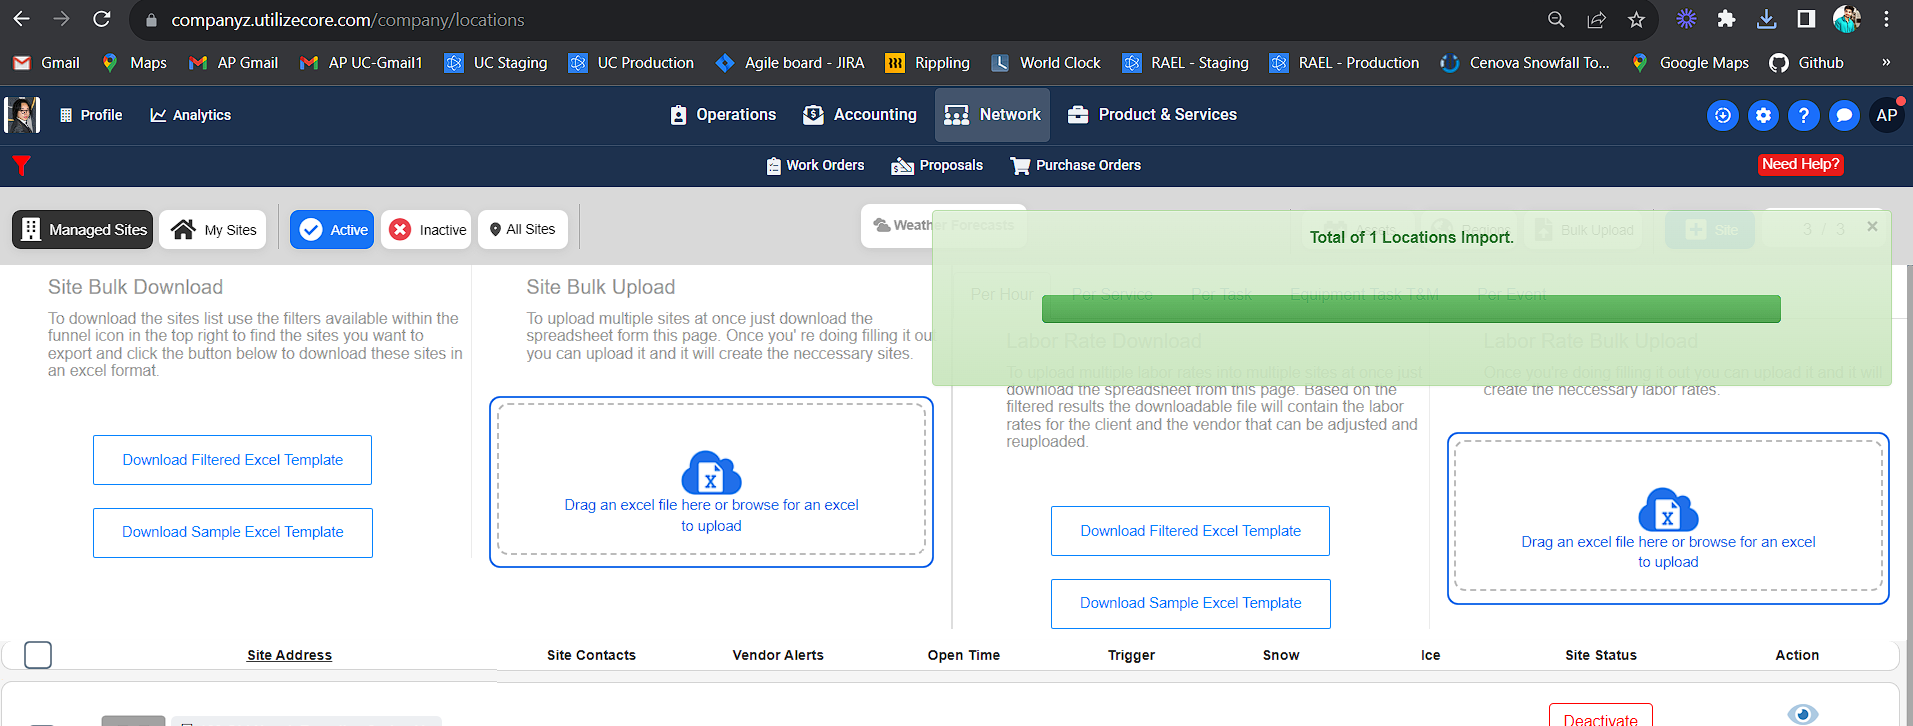This screenshot has width=1913, height=726.
Task: Click the red Need Help? button
Action: (x=1800, y=164)
